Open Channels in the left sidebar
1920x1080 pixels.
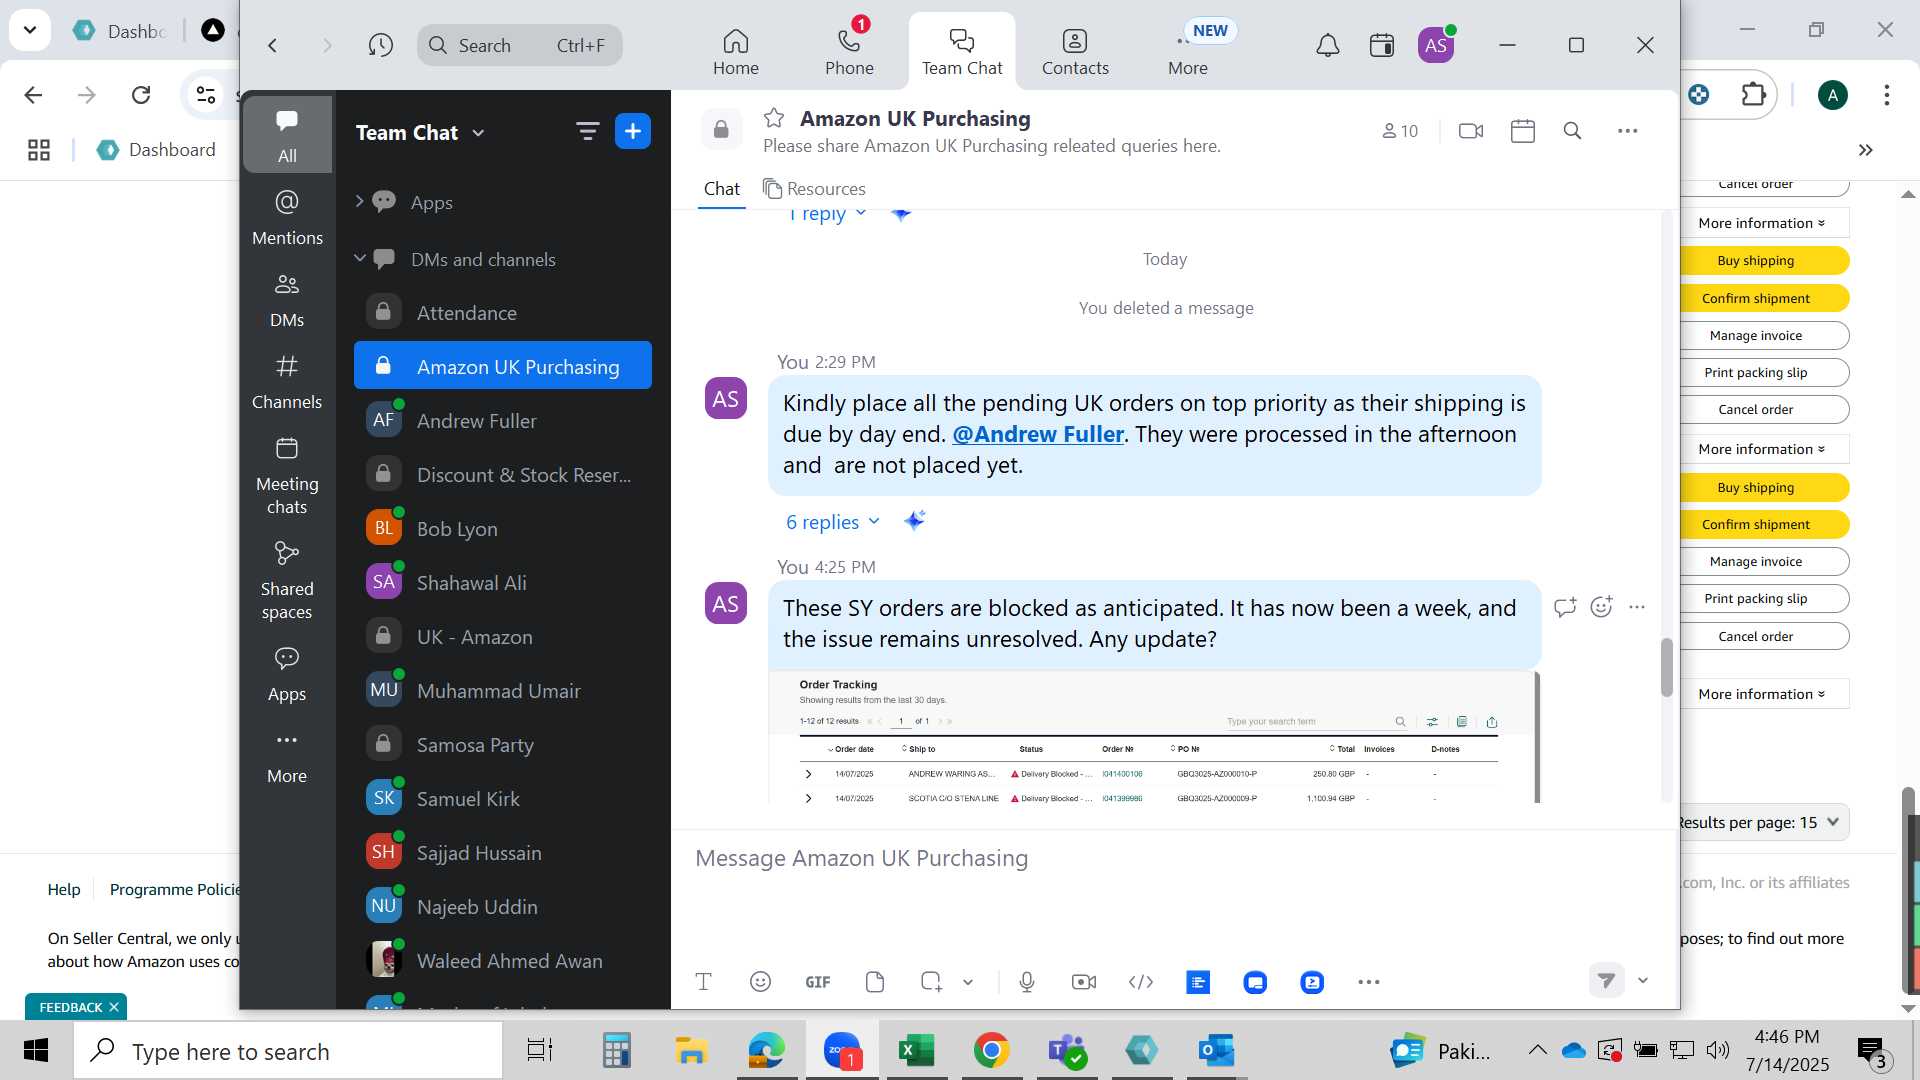coord(287,381)
